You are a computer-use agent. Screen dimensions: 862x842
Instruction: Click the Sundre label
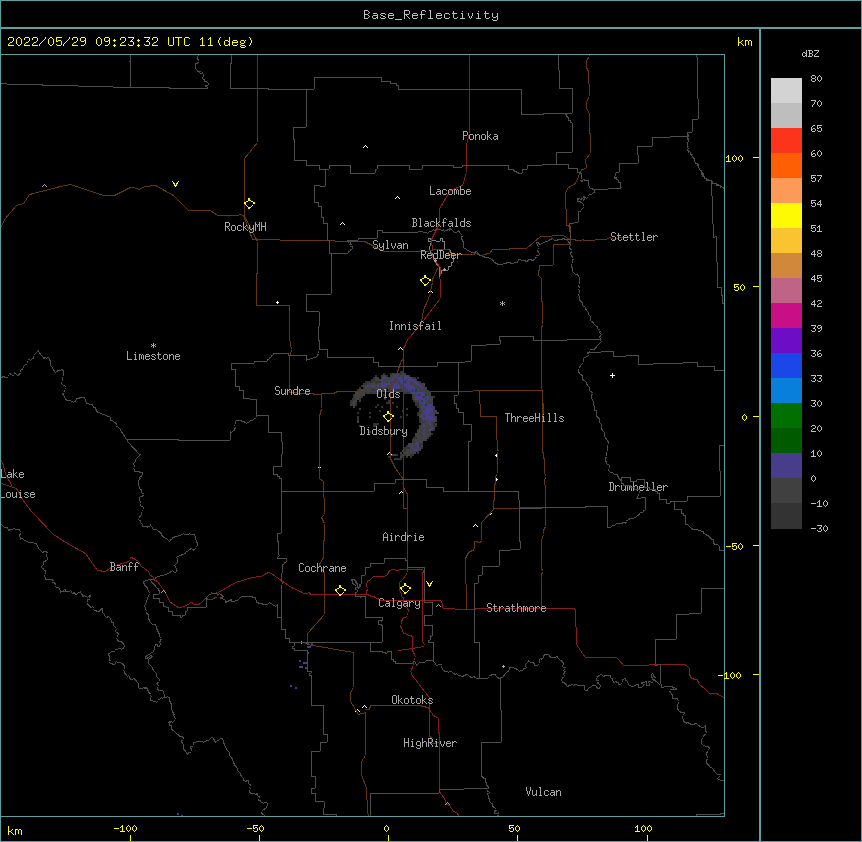(x=292, y=391)
